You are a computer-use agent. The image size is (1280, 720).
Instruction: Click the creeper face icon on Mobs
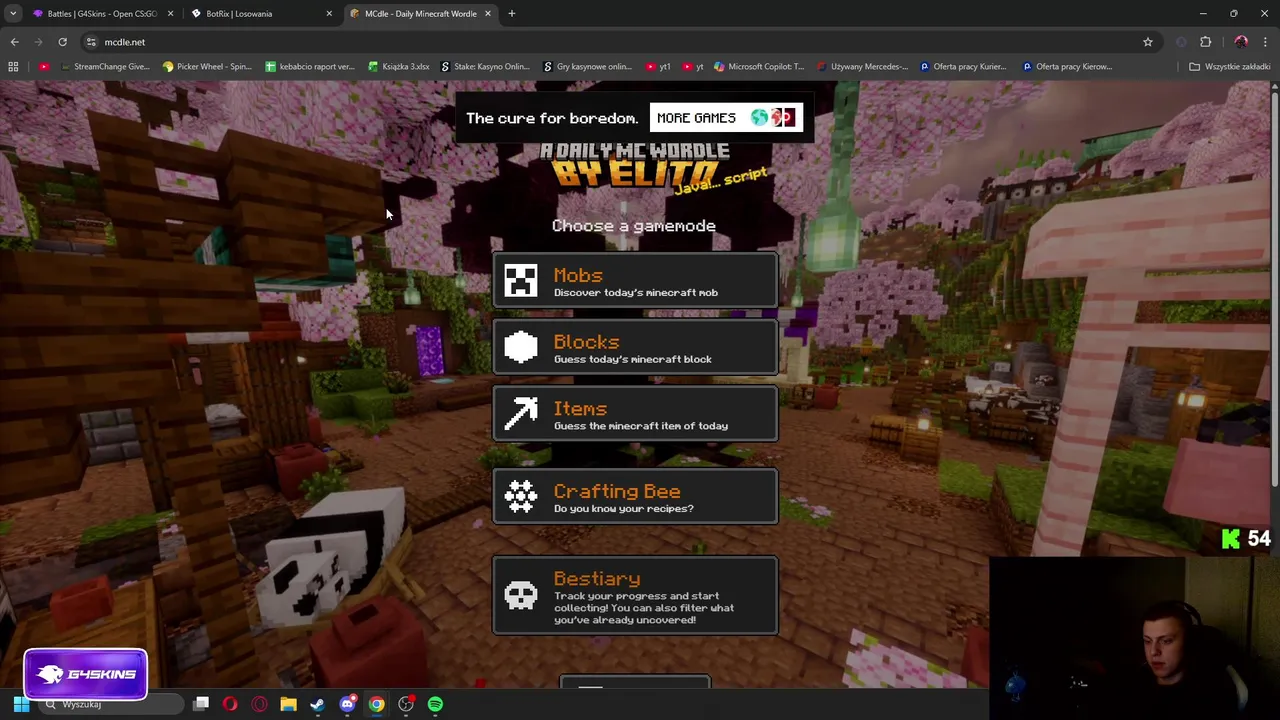tap(520, 282)
